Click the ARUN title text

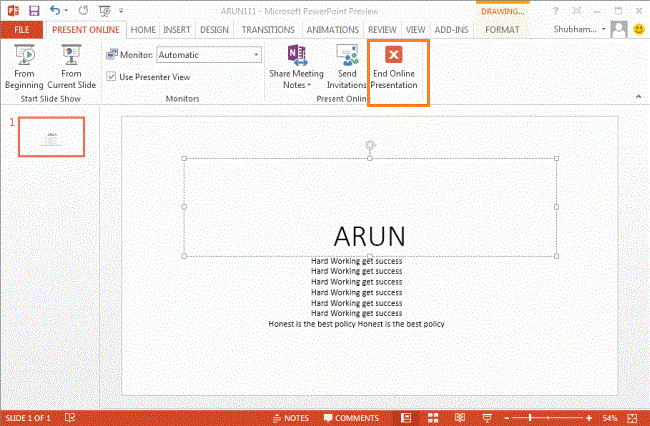[369, 236]
